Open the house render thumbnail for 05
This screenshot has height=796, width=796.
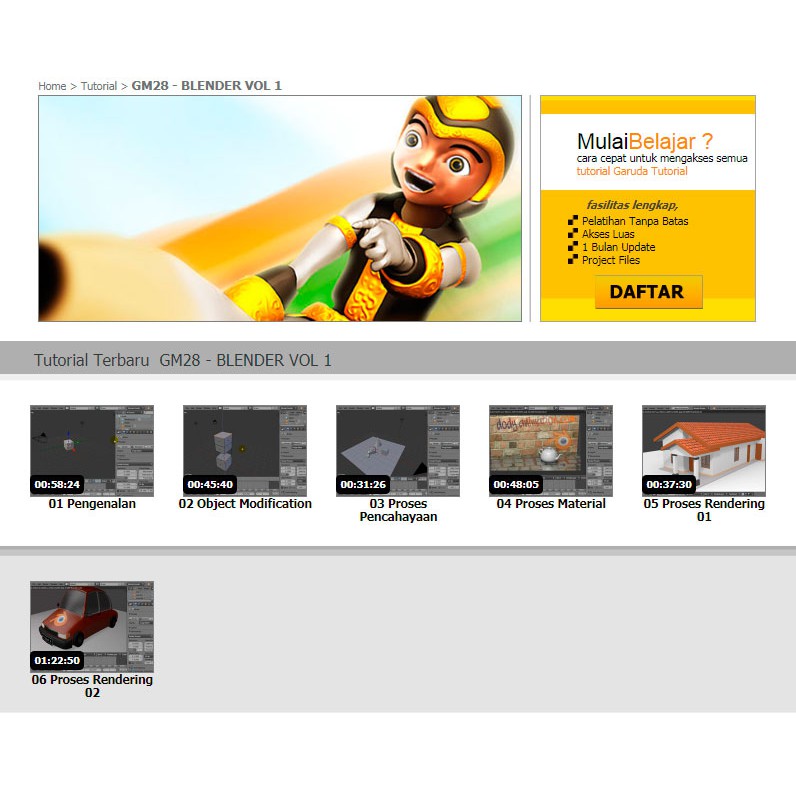(x=704, y=450)
